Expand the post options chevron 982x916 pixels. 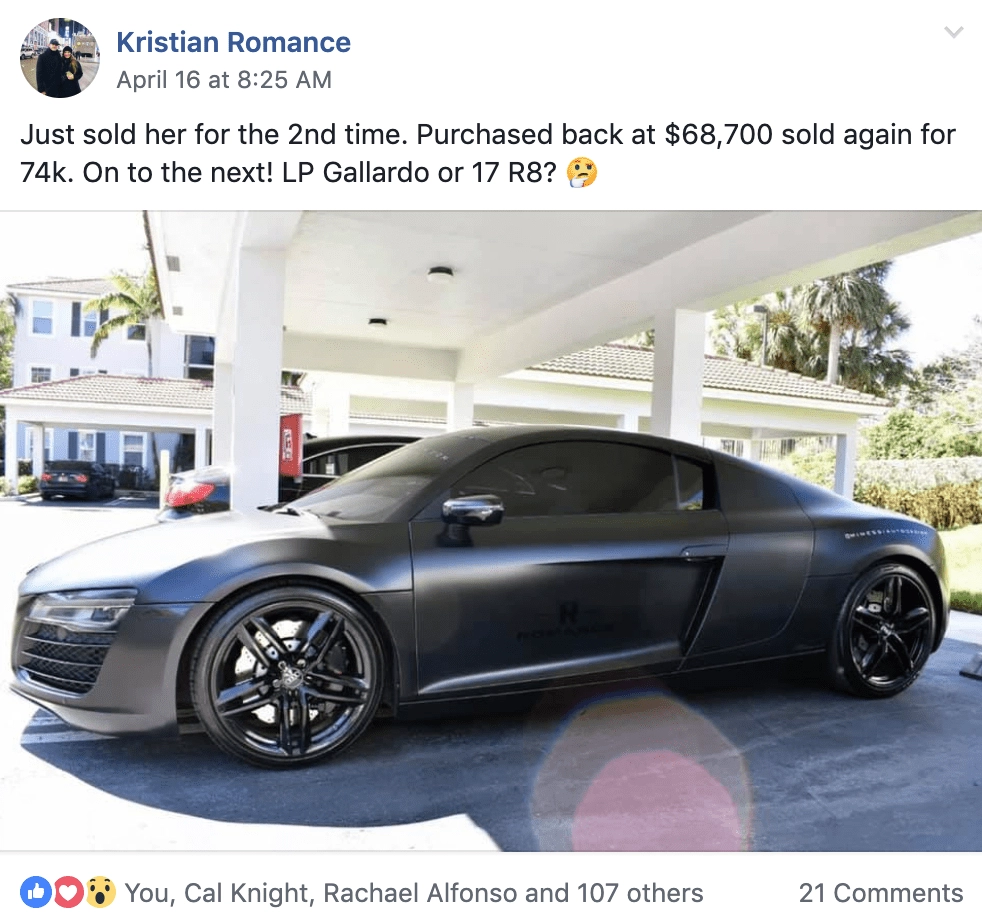(953, 32)
